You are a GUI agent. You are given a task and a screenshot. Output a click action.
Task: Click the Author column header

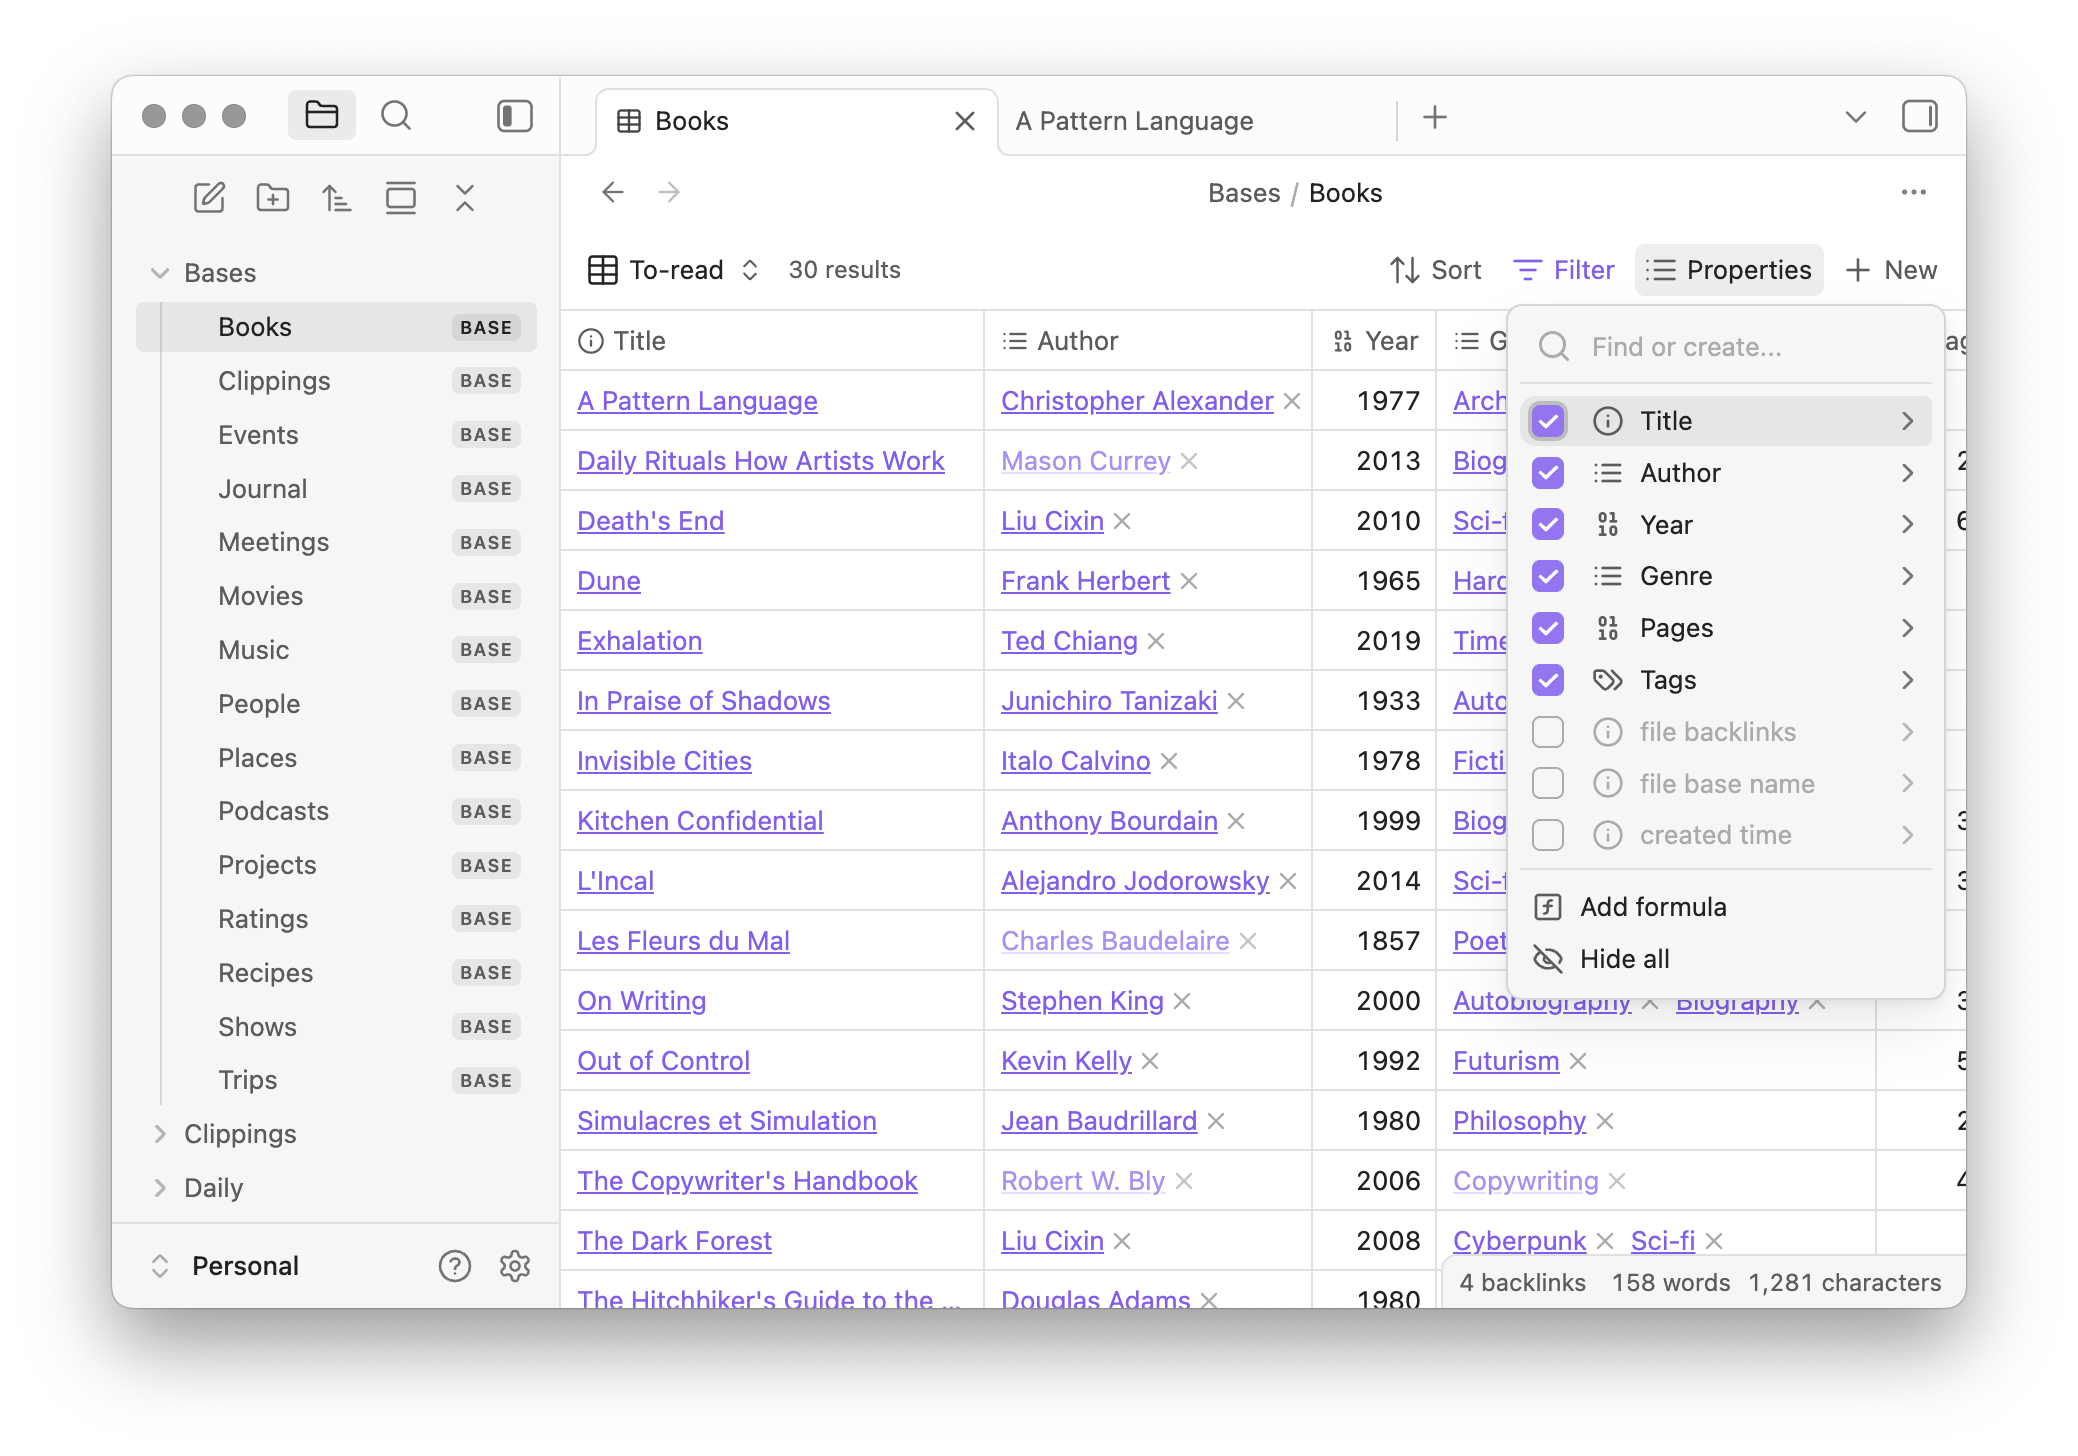pyautogui.click(x=1147, y=341)
